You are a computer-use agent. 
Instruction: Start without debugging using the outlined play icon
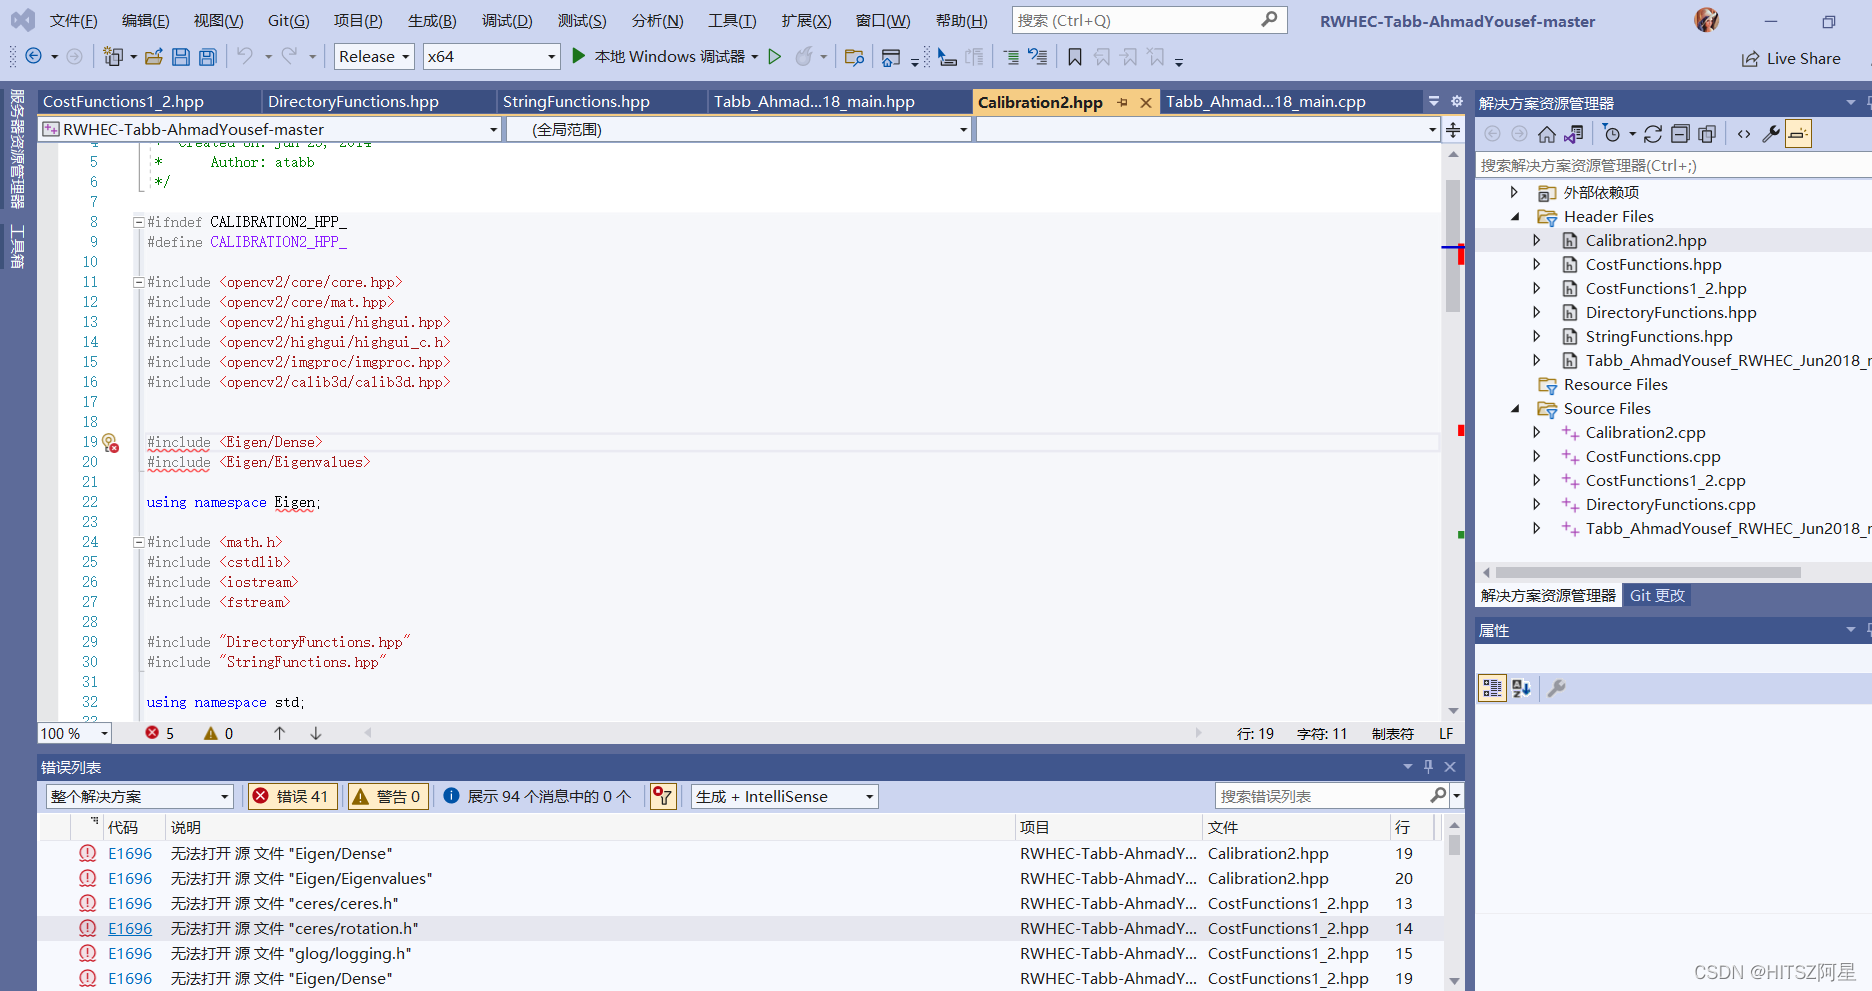click(775, 57)
